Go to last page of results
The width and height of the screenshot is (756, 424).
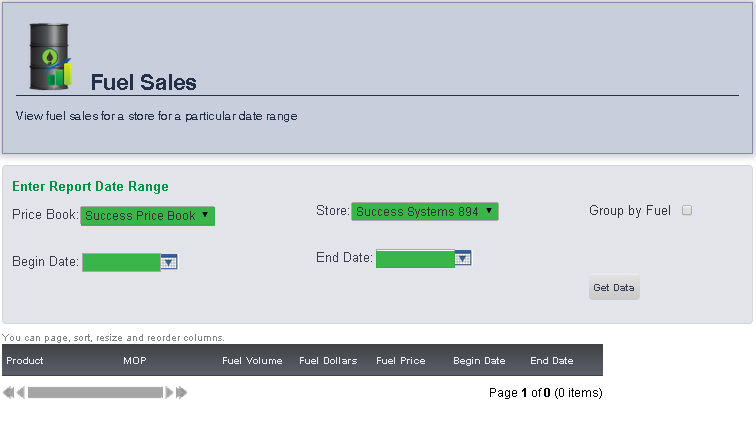click(182, 393)
